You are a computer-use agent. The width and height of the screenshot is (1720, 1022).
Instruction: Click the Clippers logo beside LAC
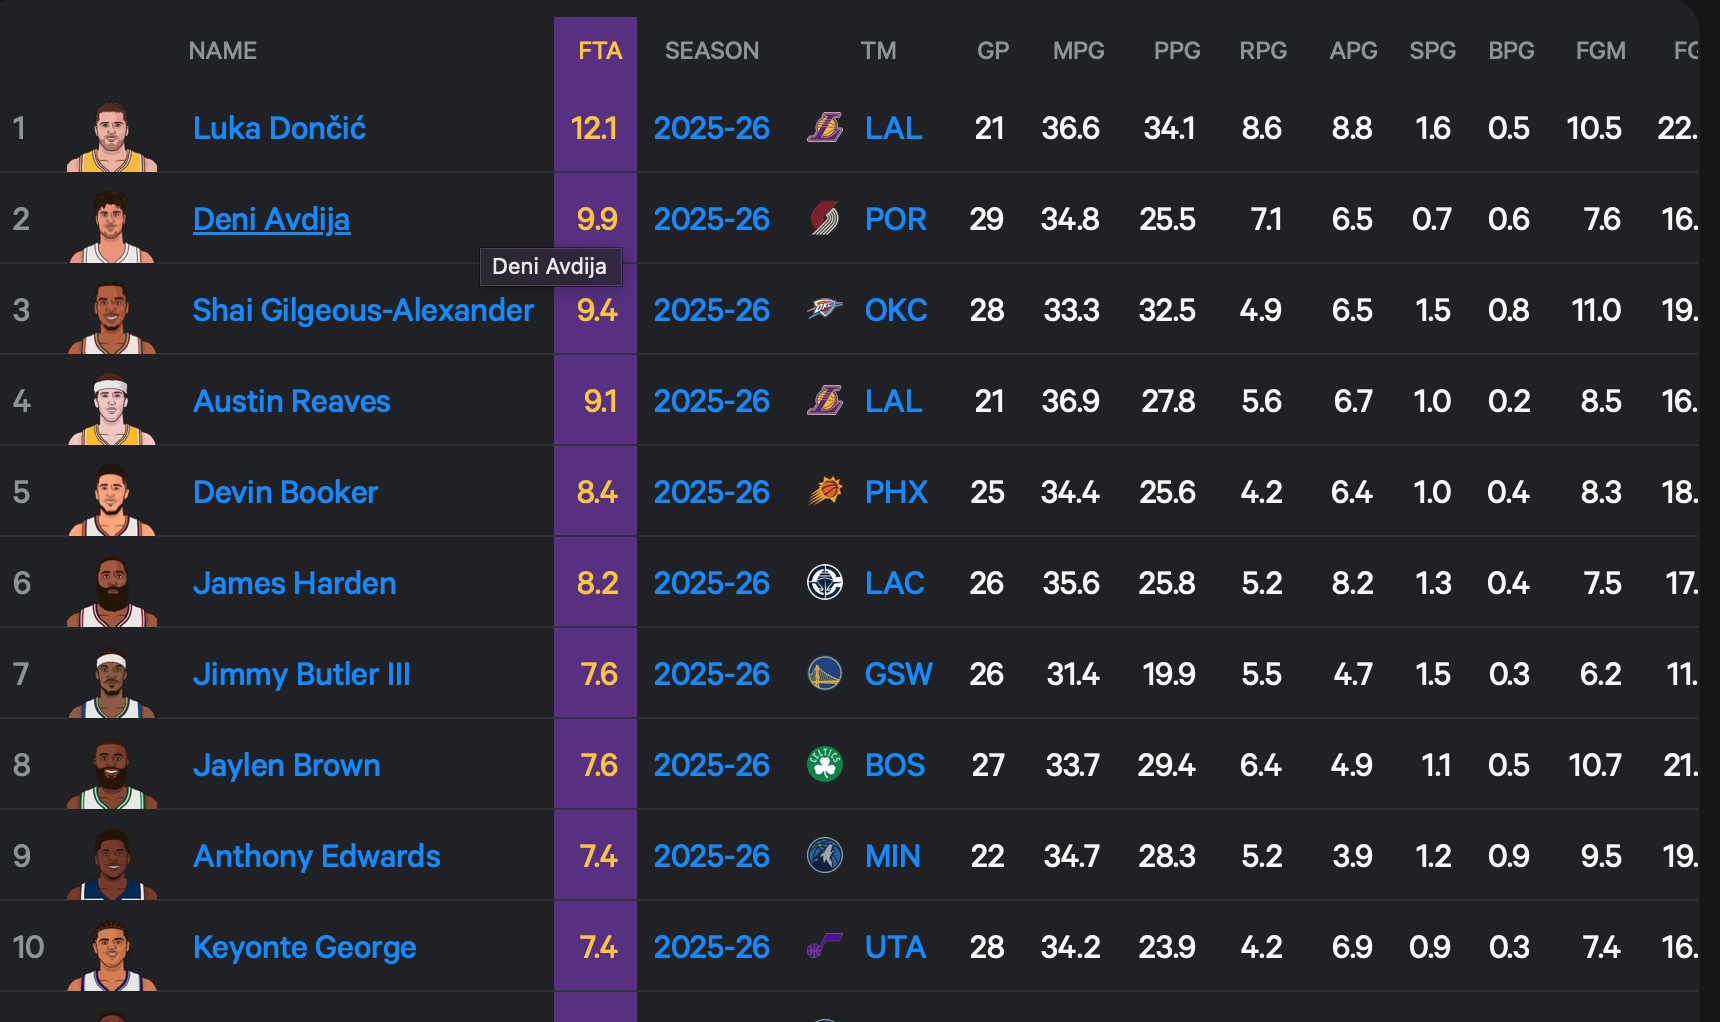(825, 583)
